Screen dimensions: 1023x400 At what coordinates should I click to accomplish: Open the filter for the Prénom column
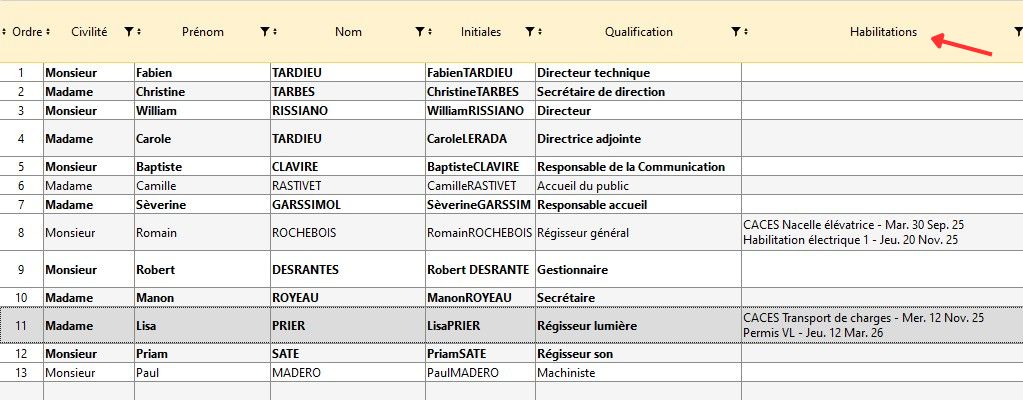click(264, 32)
